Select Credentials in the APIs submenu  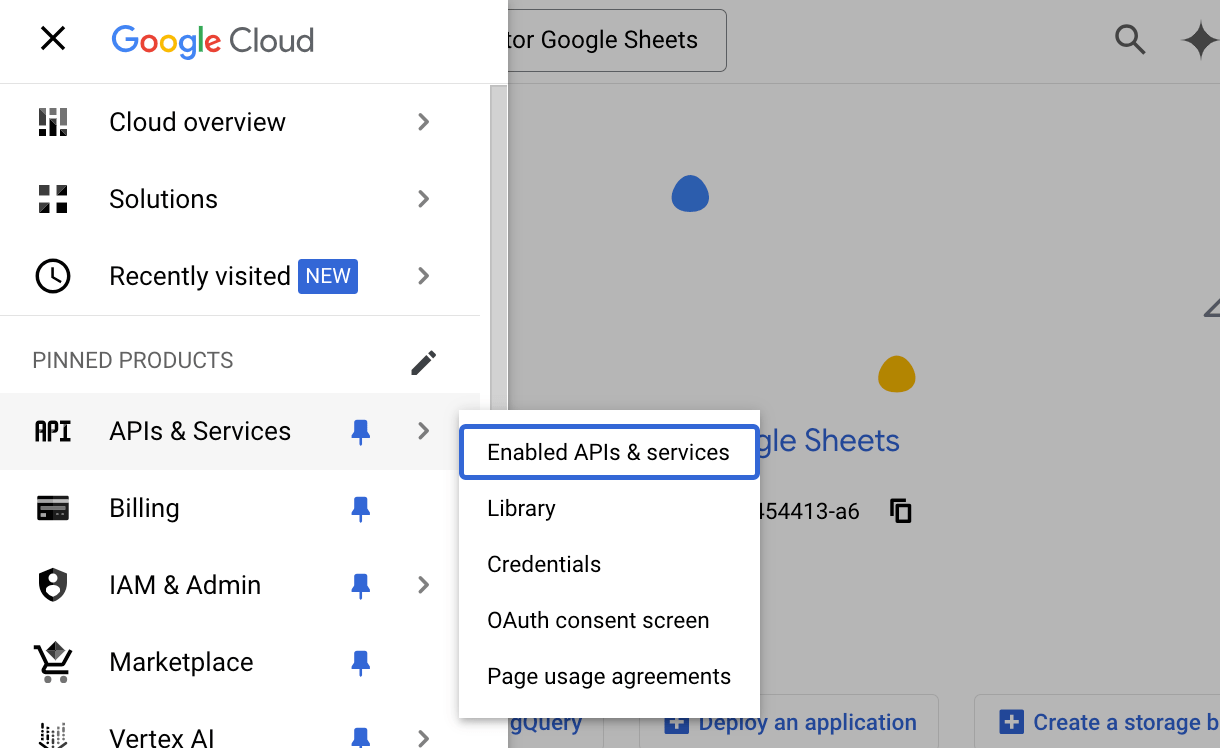pyautogui.click(x=609, y=564)
